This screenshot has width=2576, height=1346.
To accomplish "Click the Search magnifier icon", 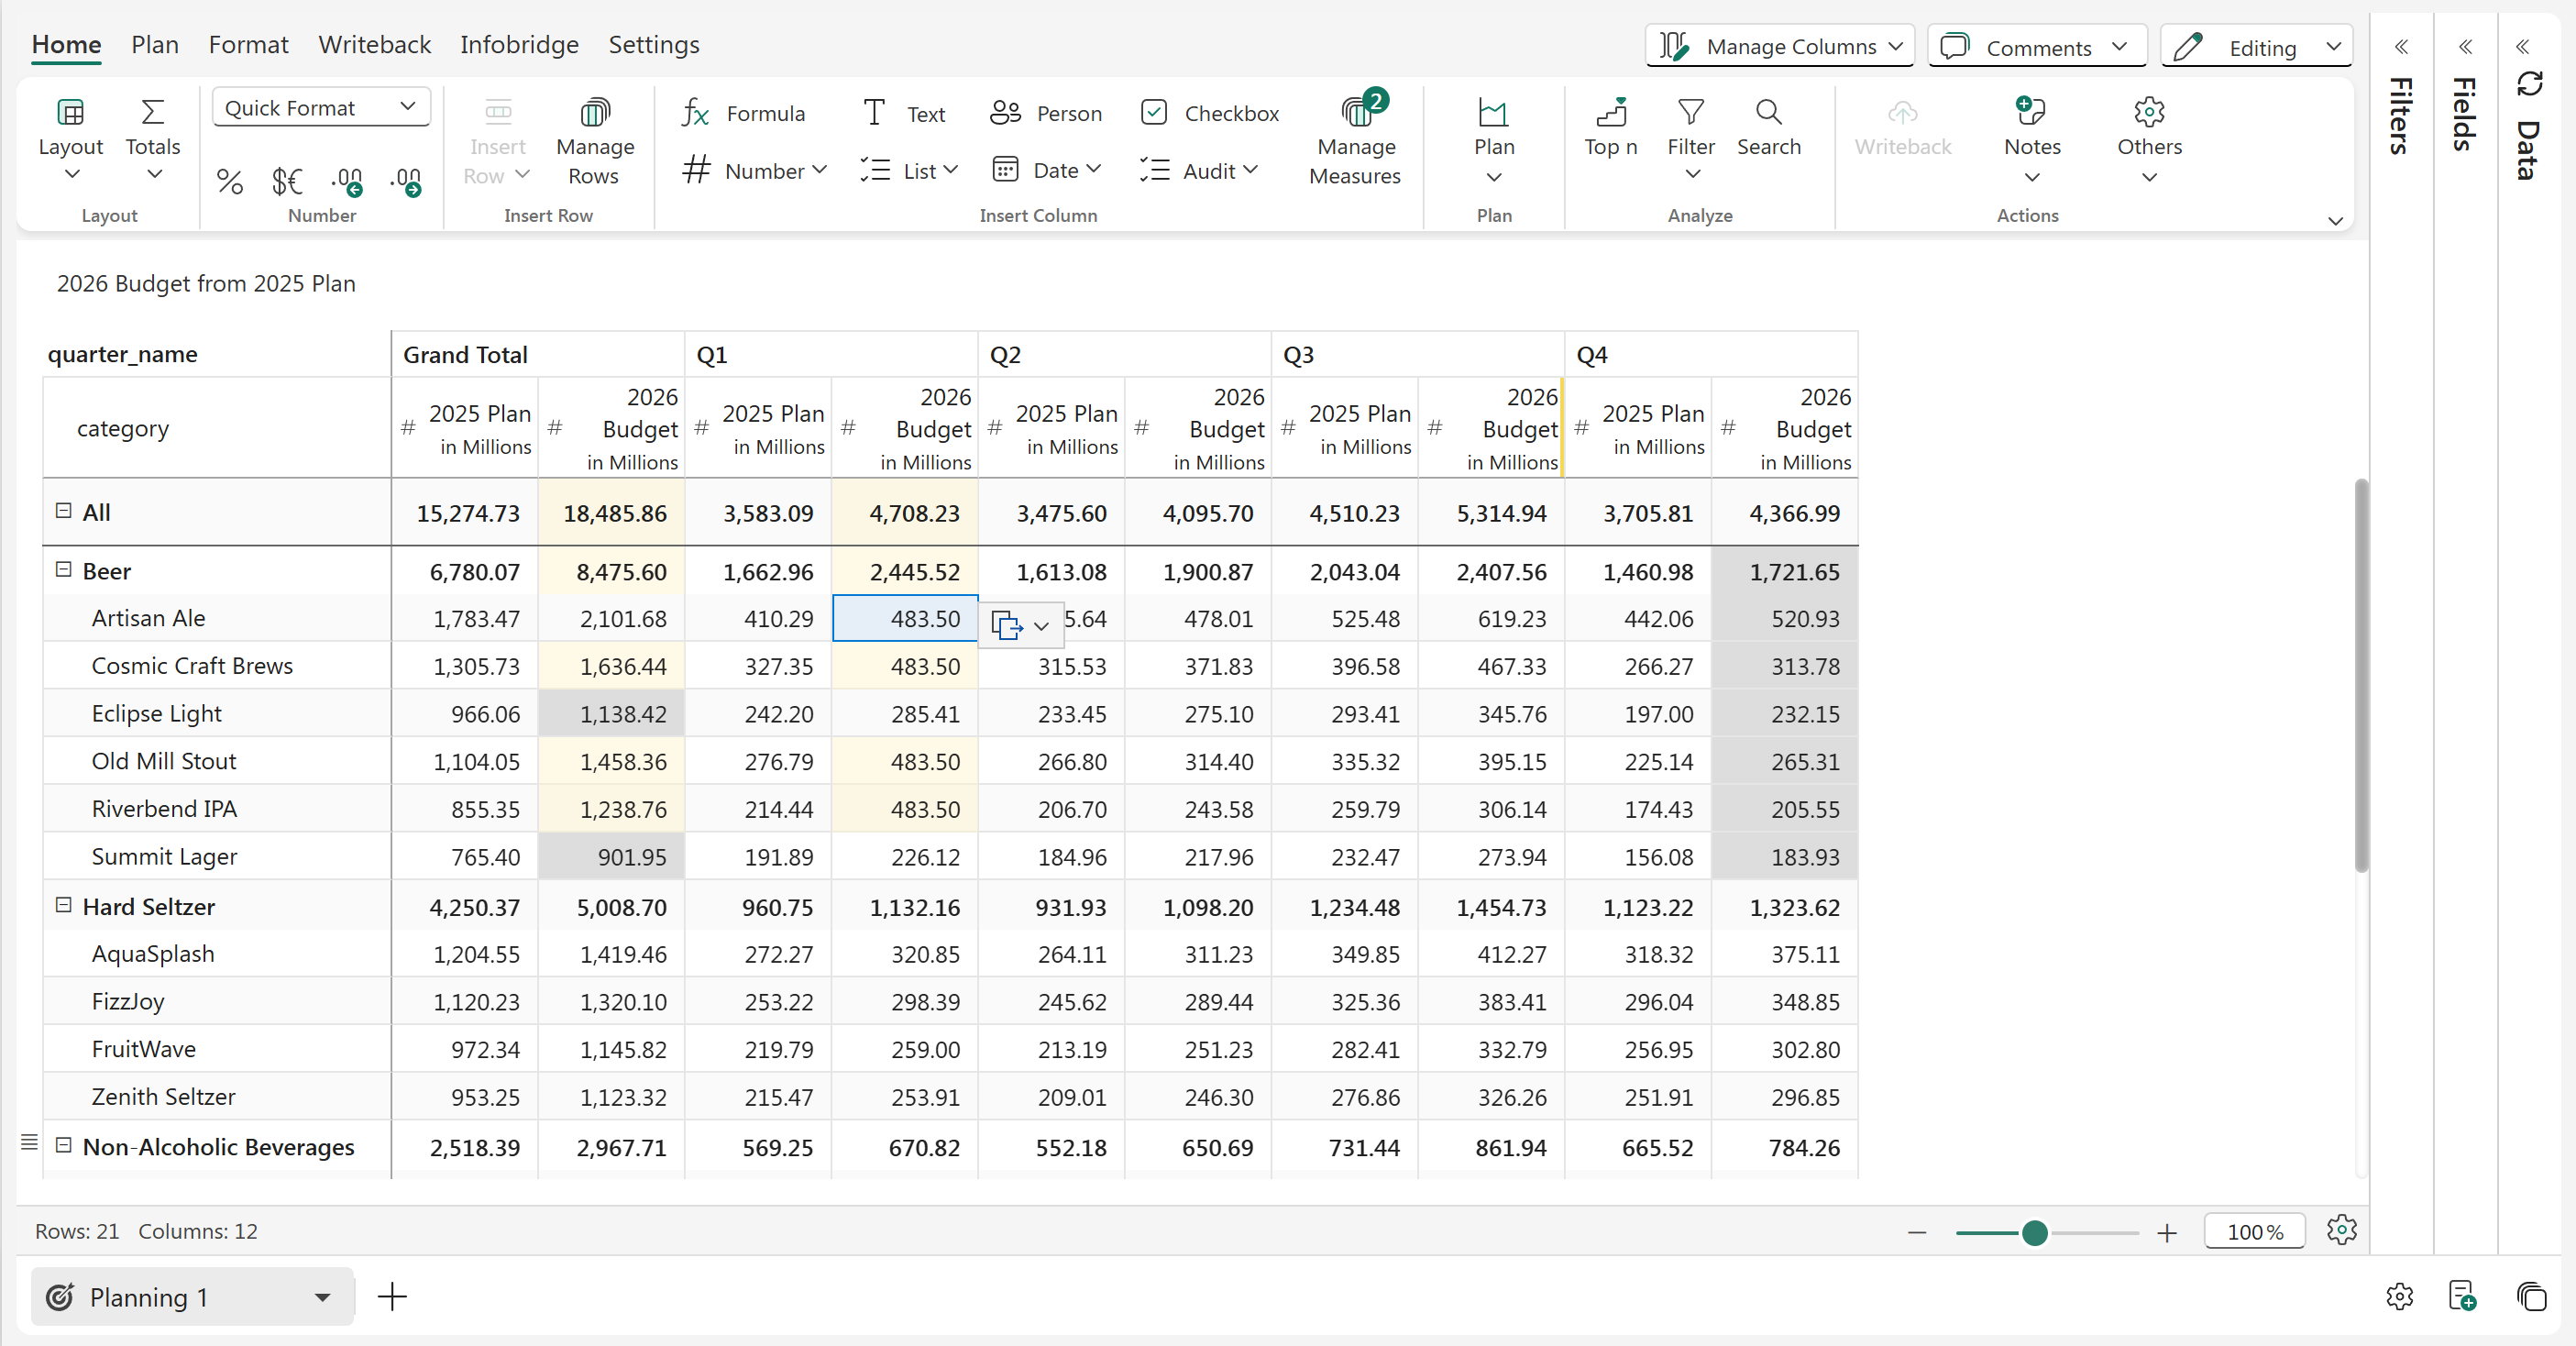I will click(1768, 112).
